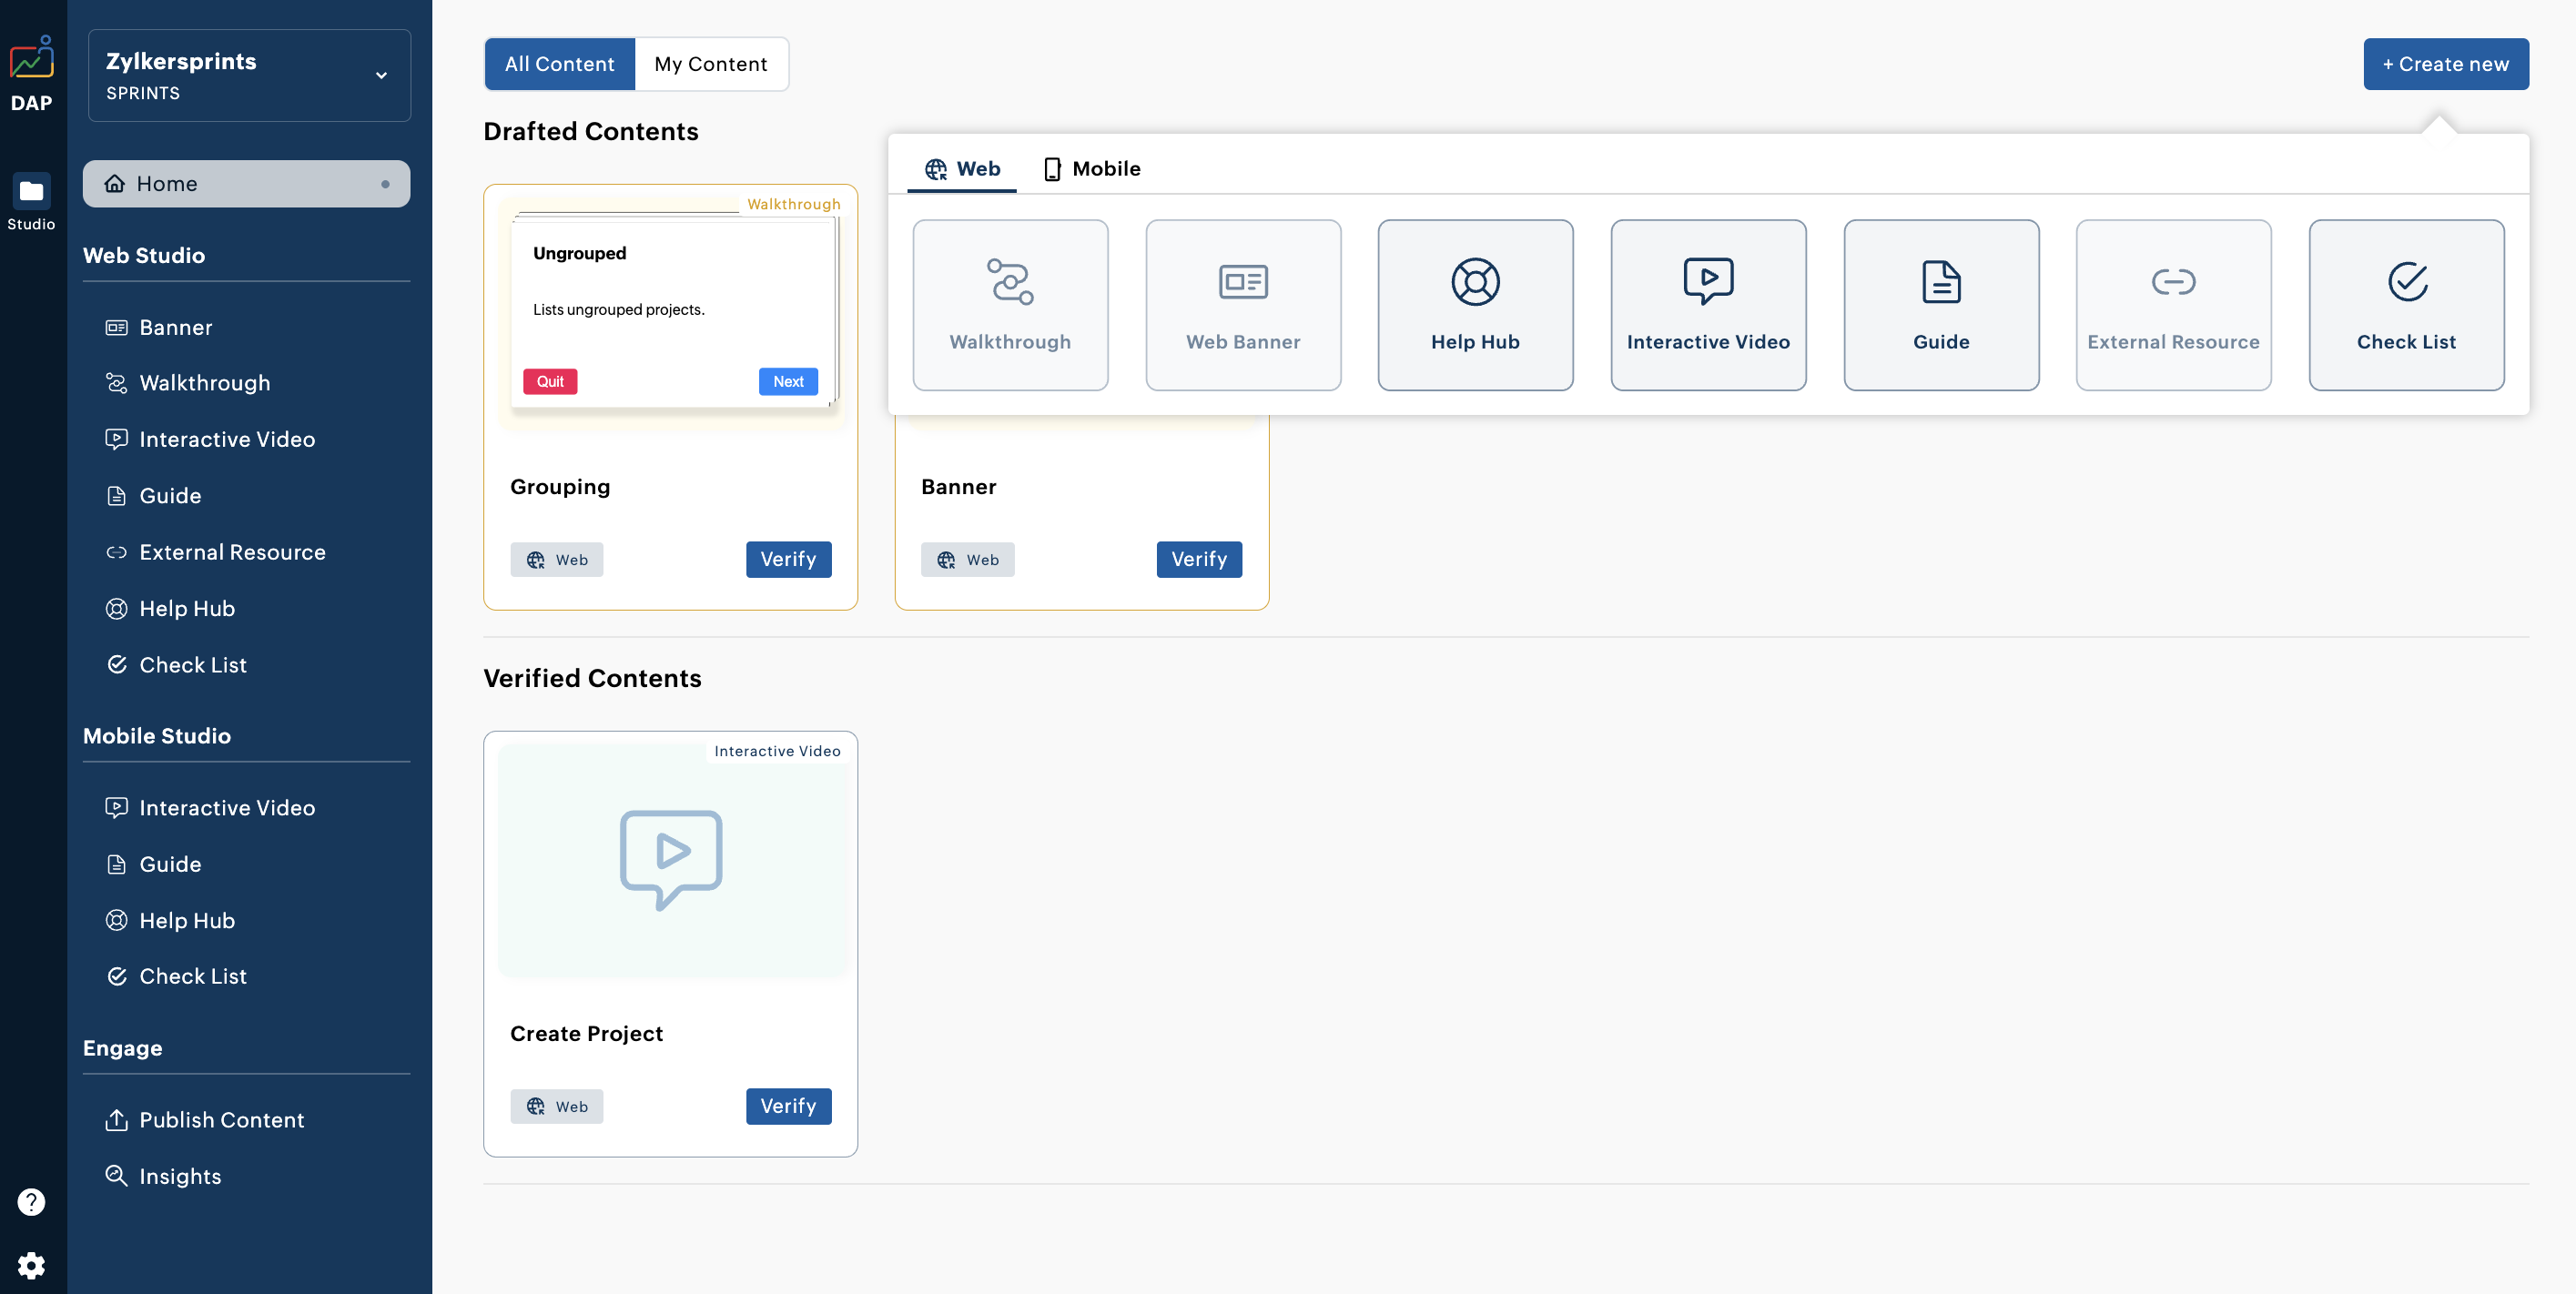
Task: Click the DAP logo icon
Action: (32, 58)
